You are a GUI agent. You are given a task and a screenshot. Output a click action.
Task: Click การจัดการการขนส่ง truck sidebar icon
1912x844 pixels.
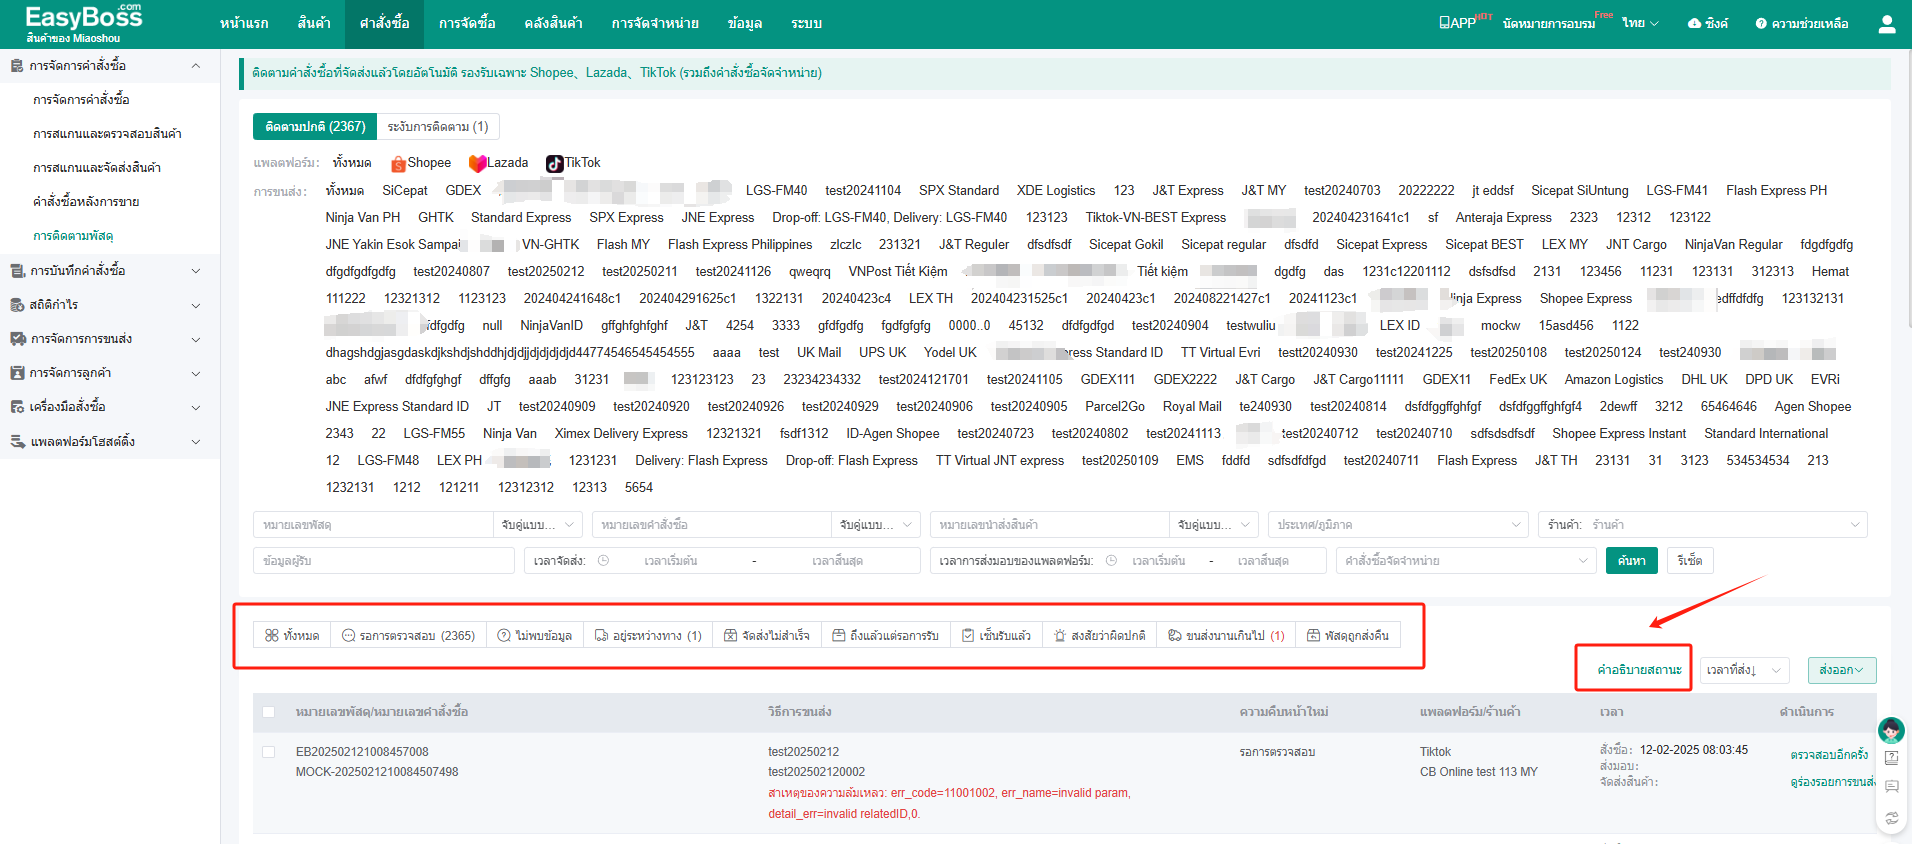(x=17, y=339)
